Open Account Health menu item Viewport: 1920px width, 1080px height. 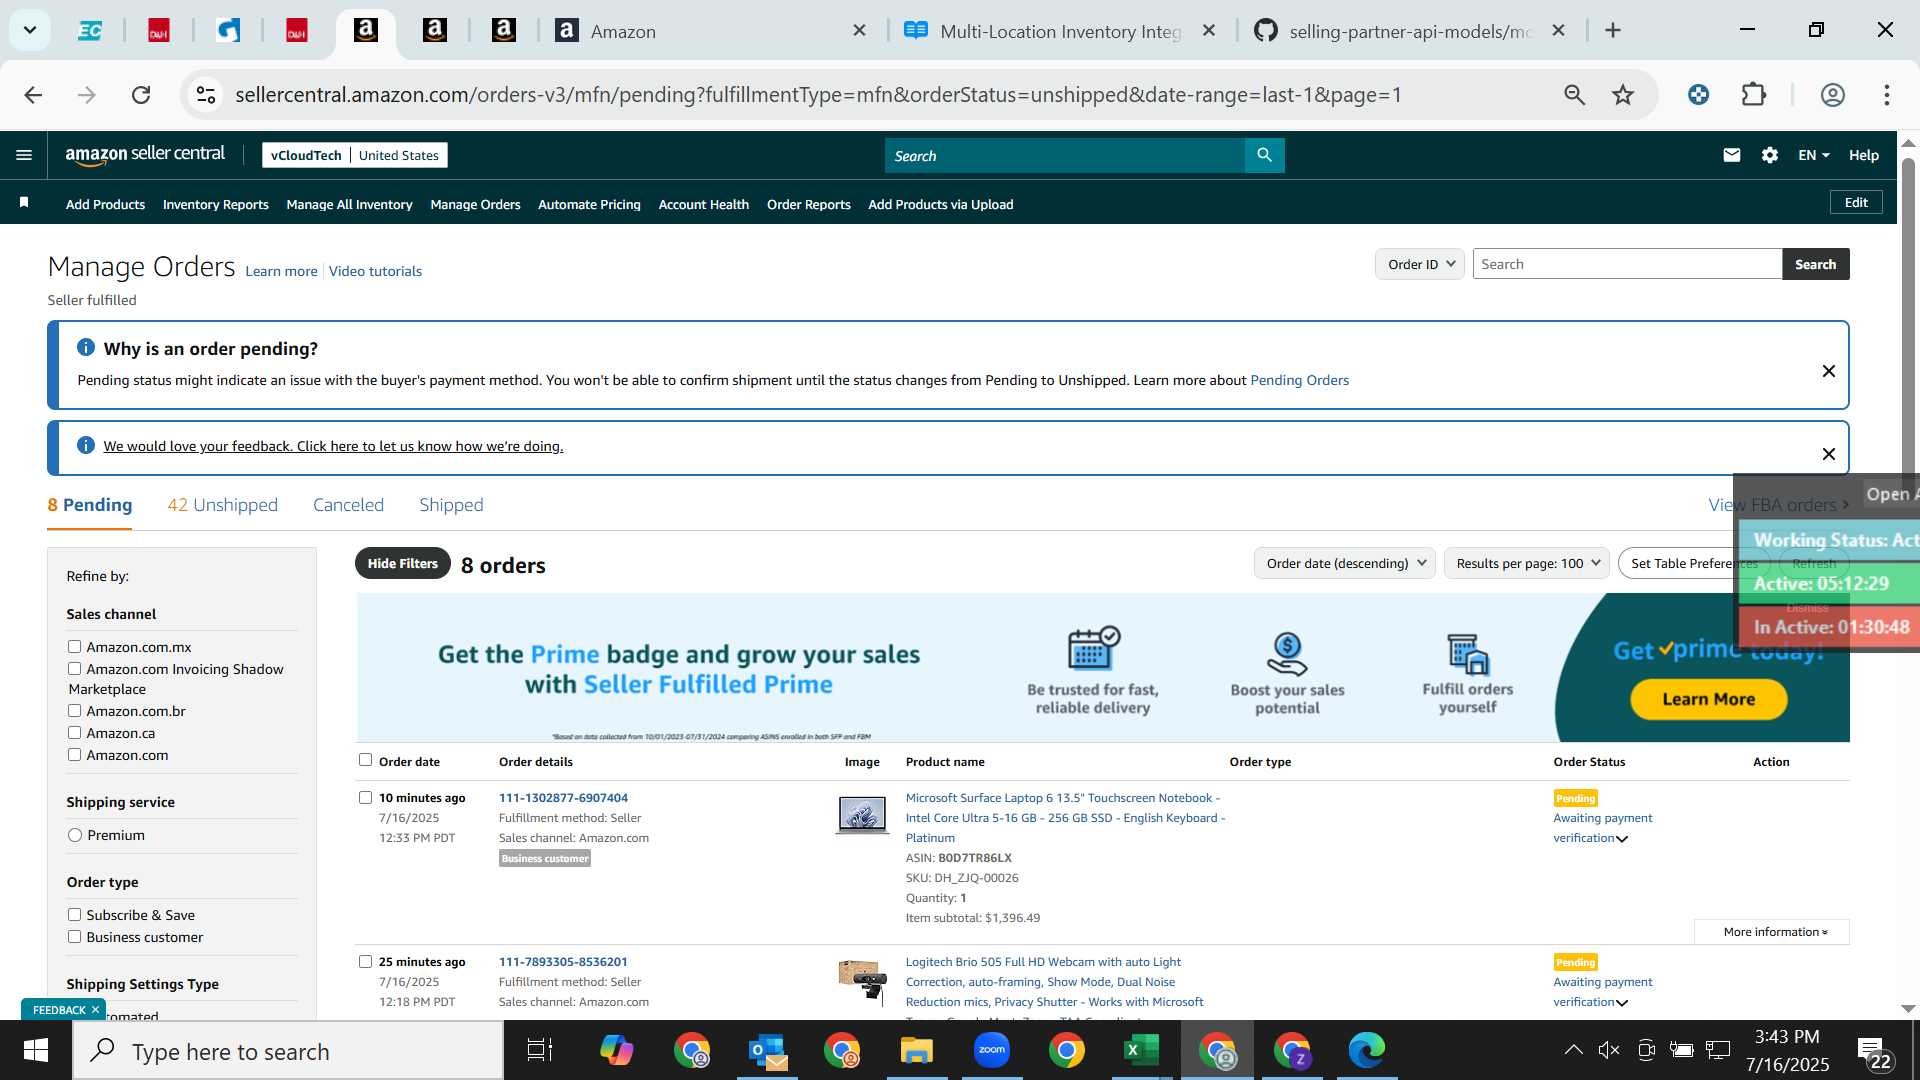[703, 204]
